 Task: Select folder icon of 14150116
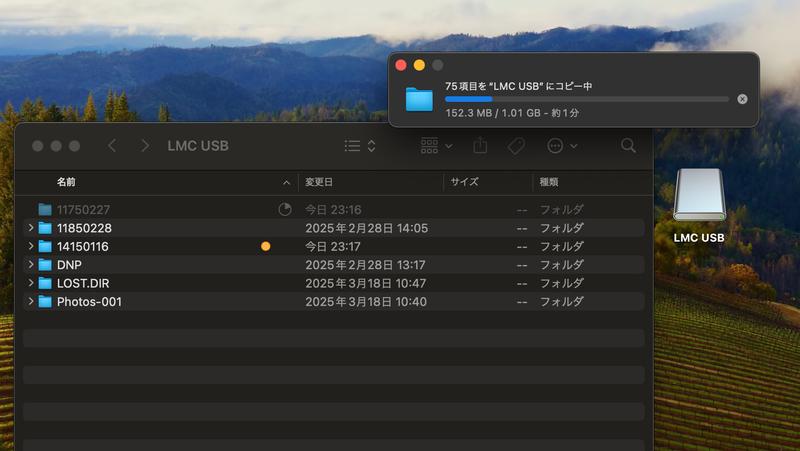[45, 246]
